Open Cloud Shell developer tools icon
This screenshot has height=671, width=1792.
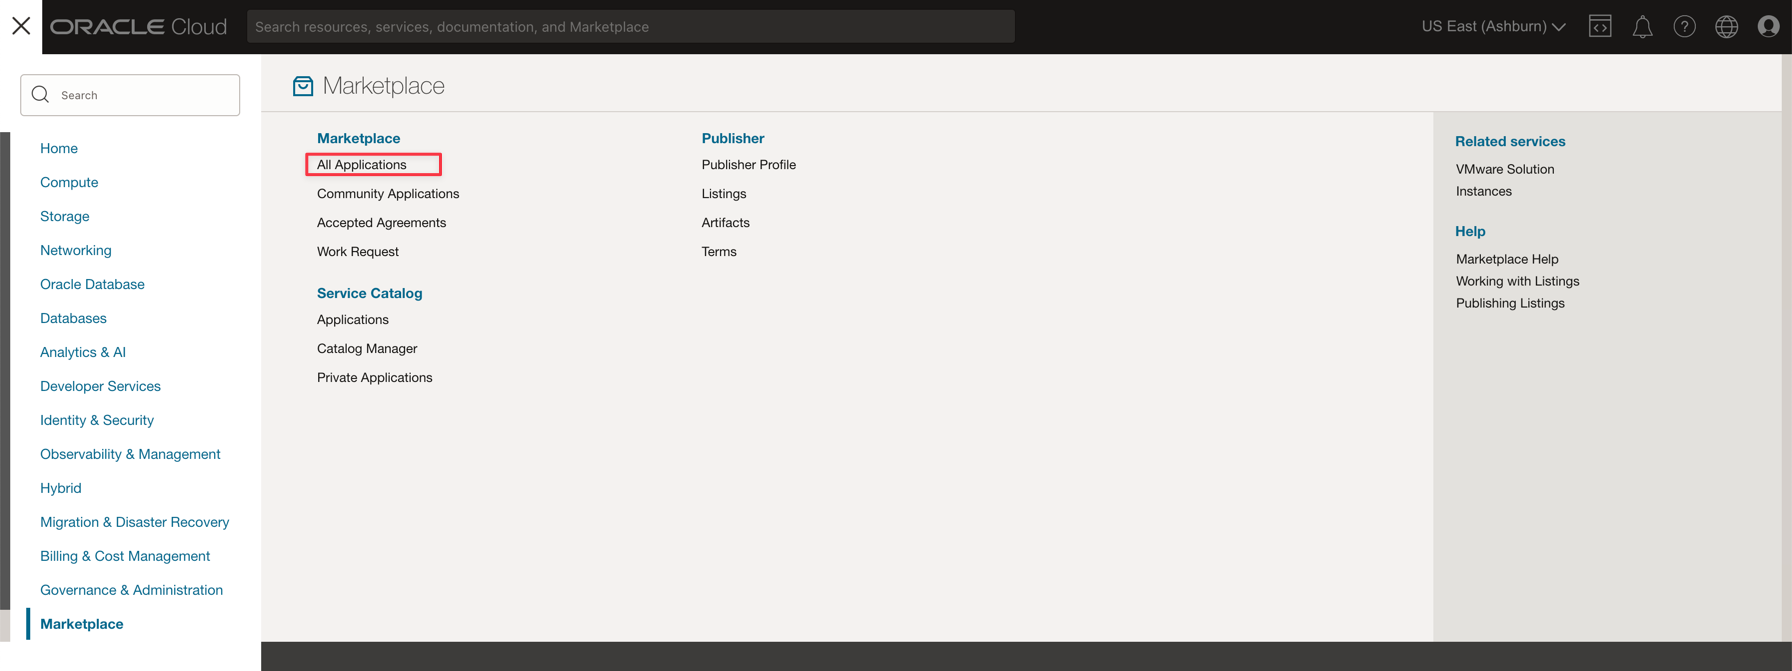[x=1600, y=27]
